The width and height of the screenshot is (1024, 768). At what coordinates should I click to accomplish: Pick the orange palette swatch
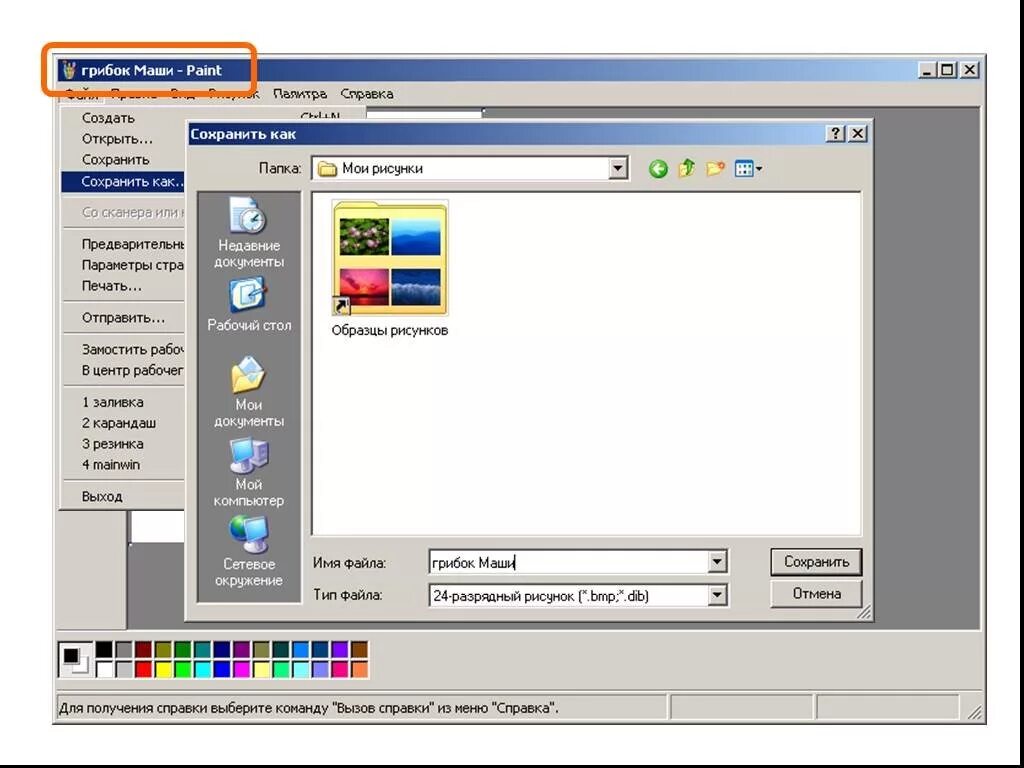click(x=359, y=669)
